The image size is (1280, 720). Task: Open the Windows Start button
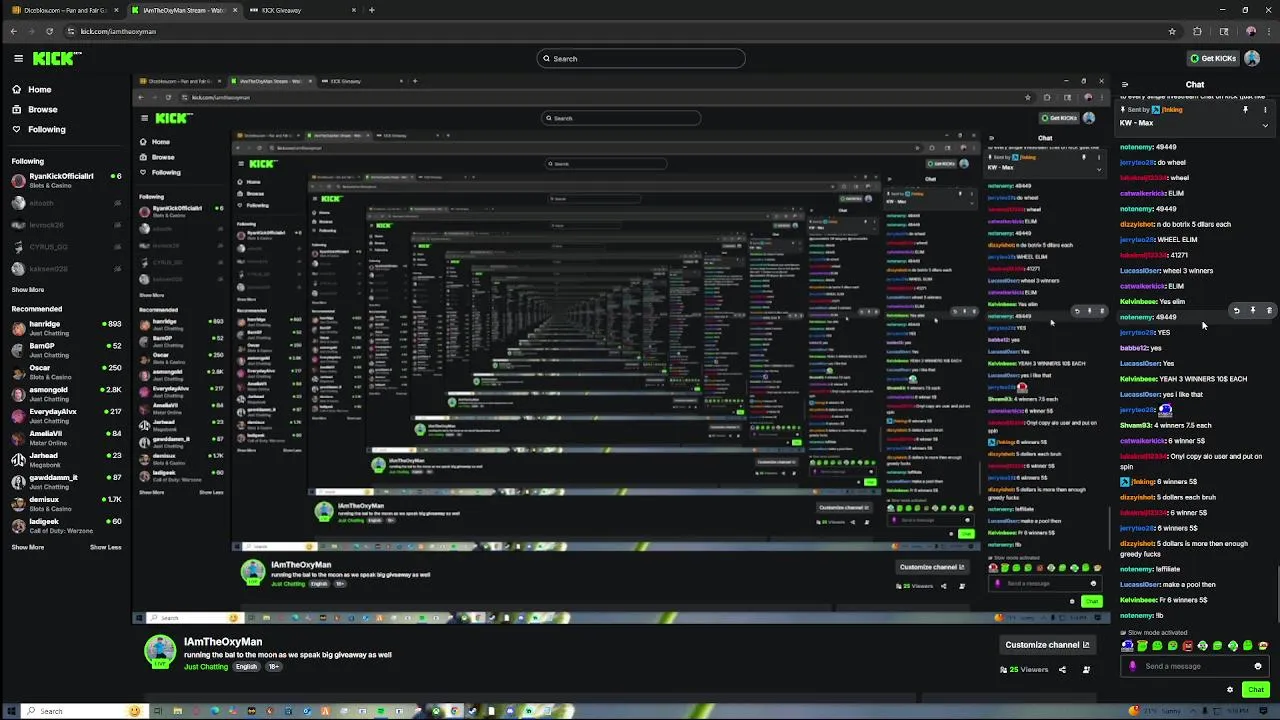pos(10,711)
